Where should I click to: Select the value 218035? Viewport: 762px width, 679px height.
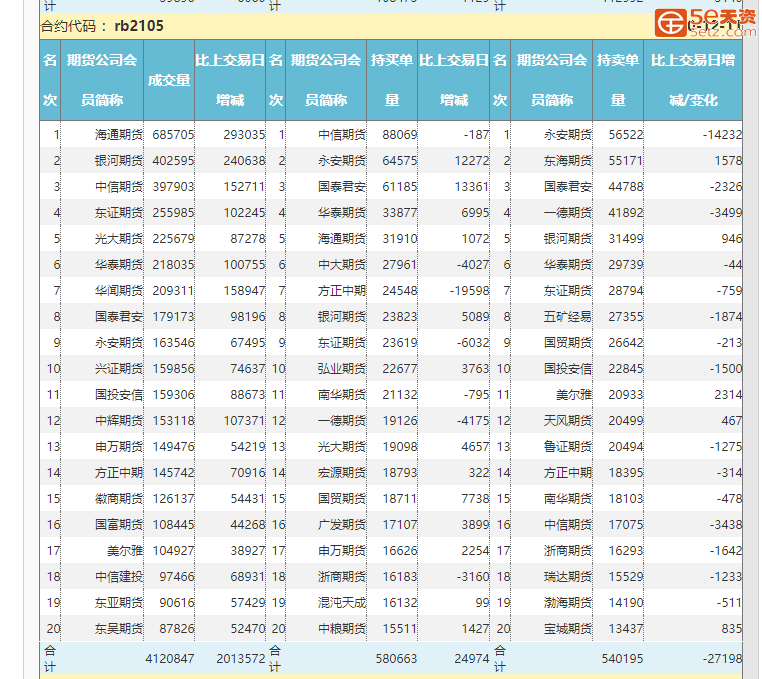point(173,265)
